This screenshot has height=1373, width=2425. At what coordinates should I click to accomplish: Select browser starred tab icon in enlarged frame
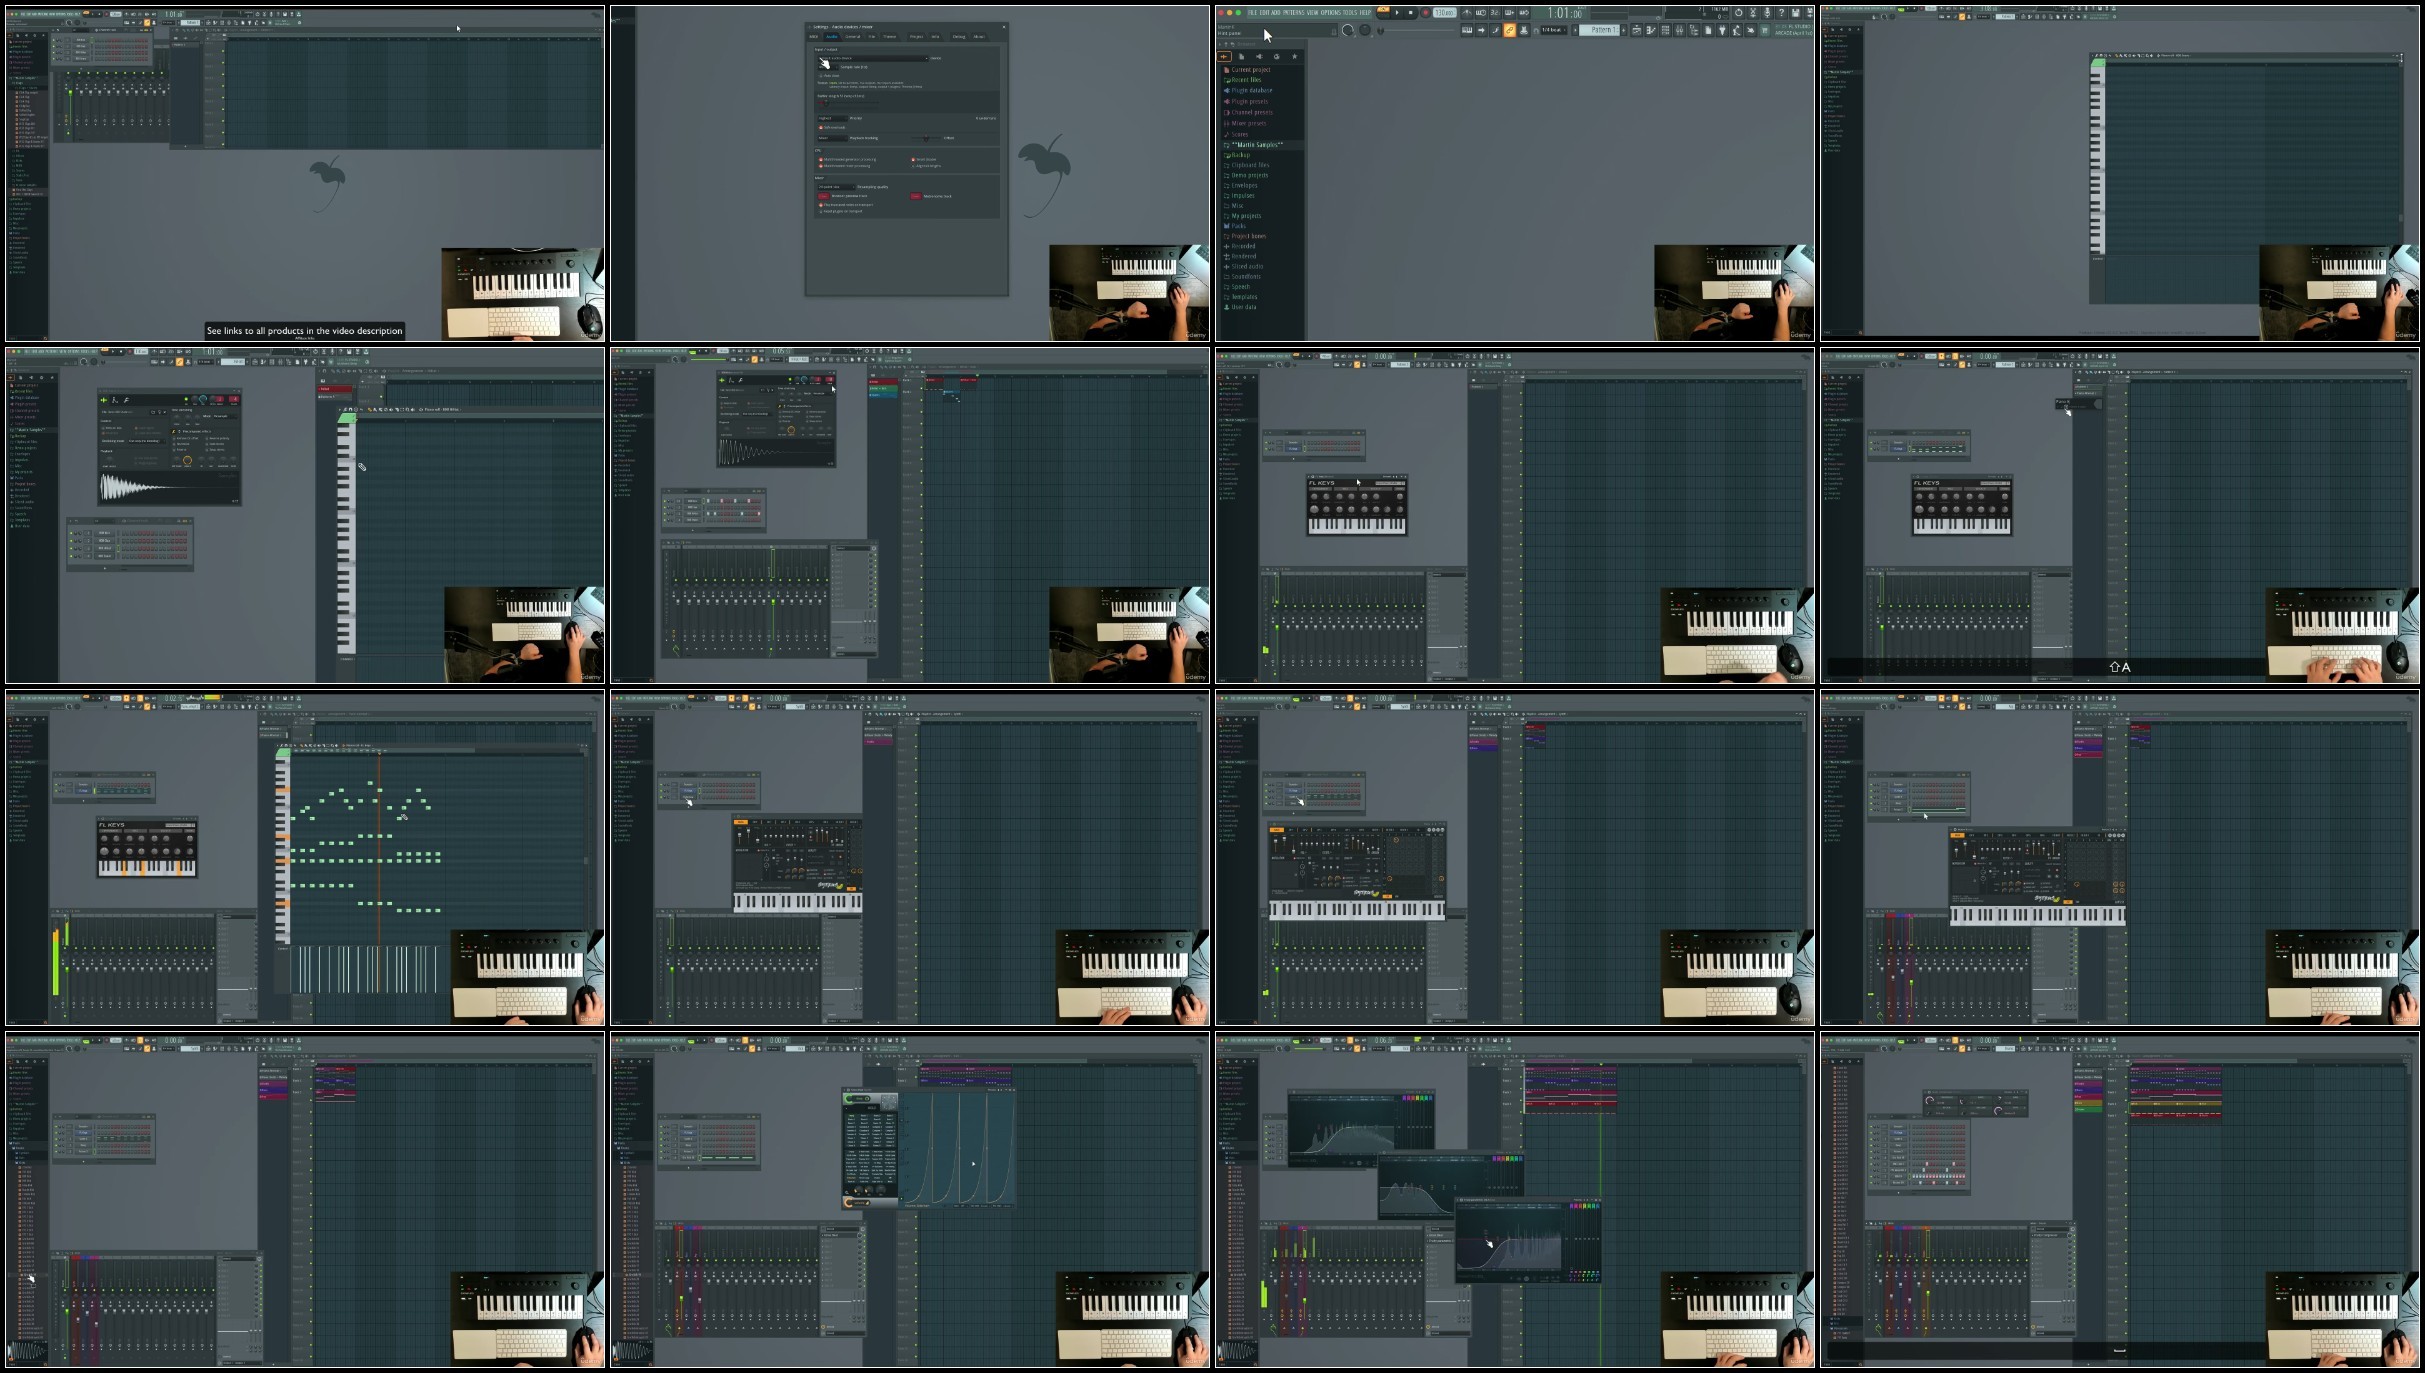pyautogui.click(x=1294, y=56)
